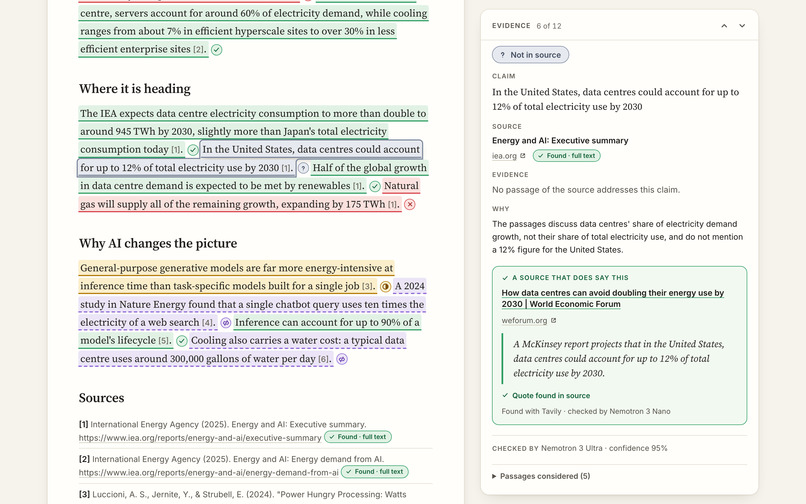
Task: Click the 'Sources' heading
Action: click(x=101, y=398)
